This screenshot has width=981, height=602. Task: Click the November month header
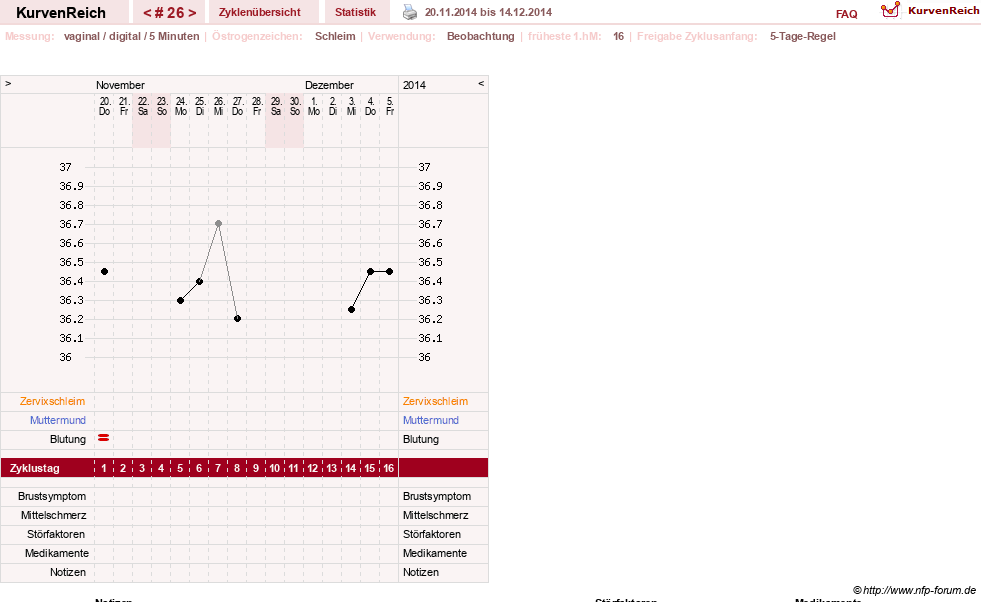click(120, 85)
